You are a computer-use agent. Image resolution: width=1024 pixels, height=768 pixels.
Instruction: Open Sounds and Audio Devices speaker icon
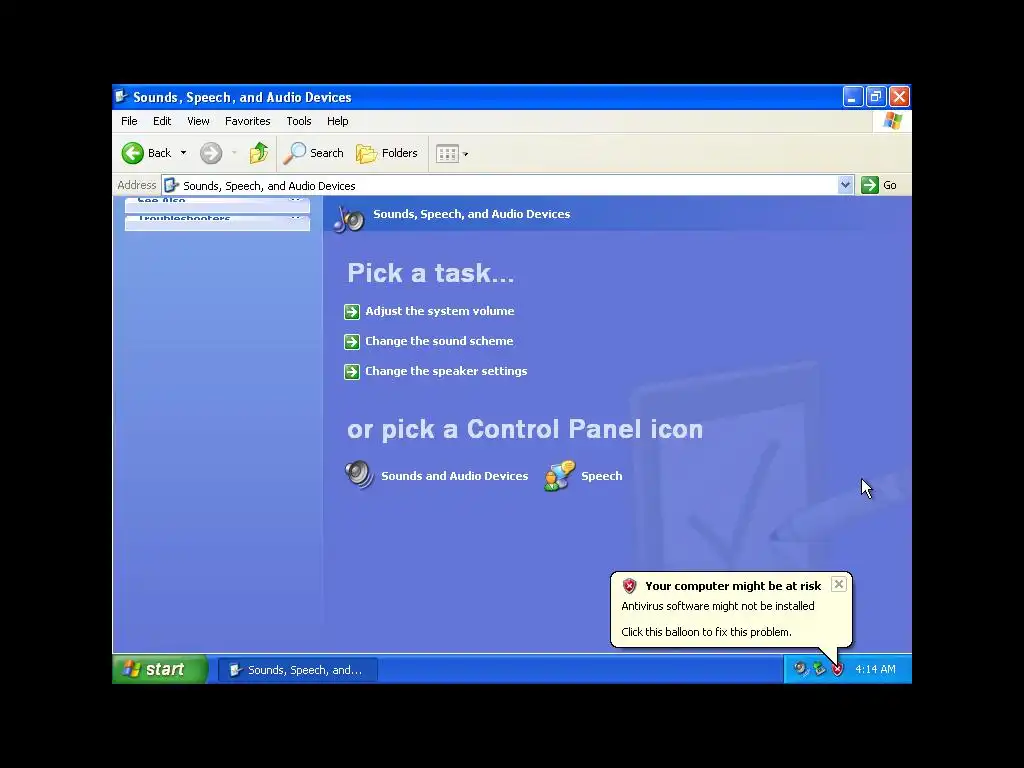(x=359, y=475)
